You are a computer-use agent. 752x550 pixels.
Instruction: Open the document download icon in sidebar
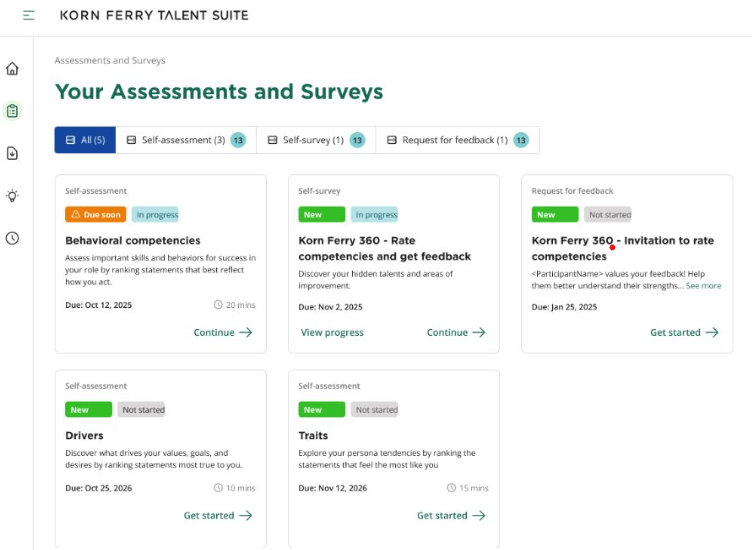coord(12,153)
